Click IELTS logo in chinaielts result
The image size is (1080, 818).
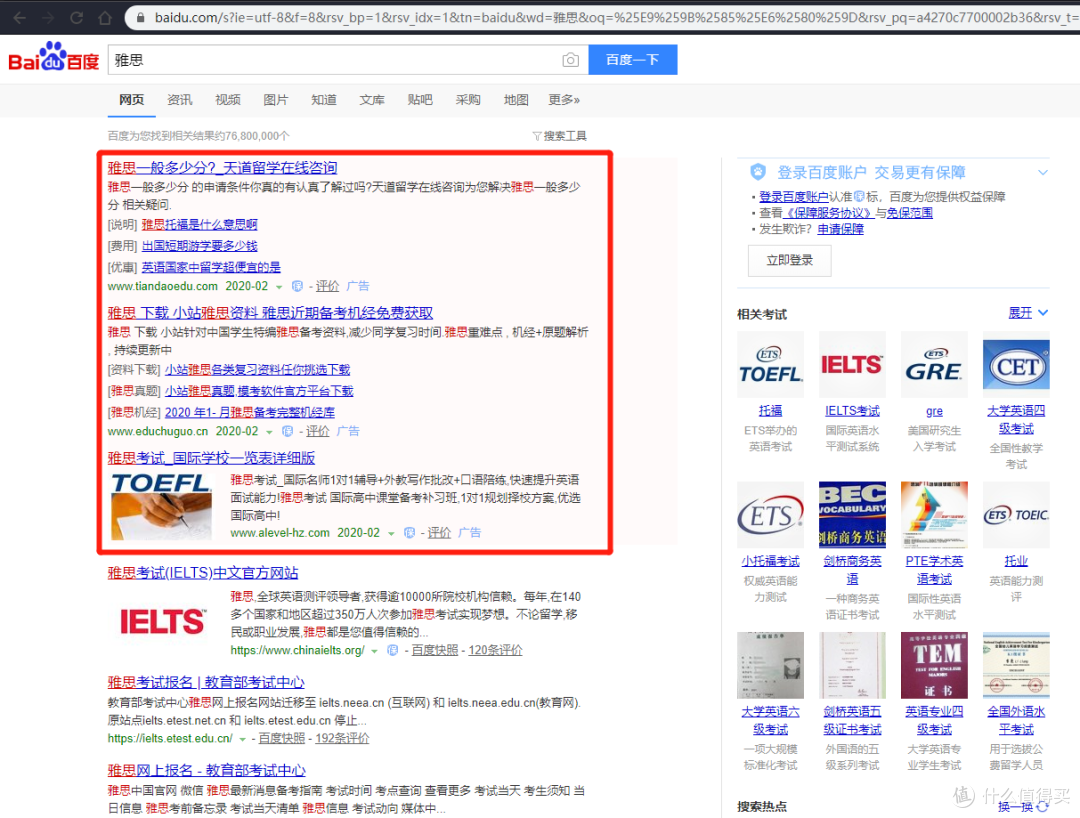pos(162,622)
